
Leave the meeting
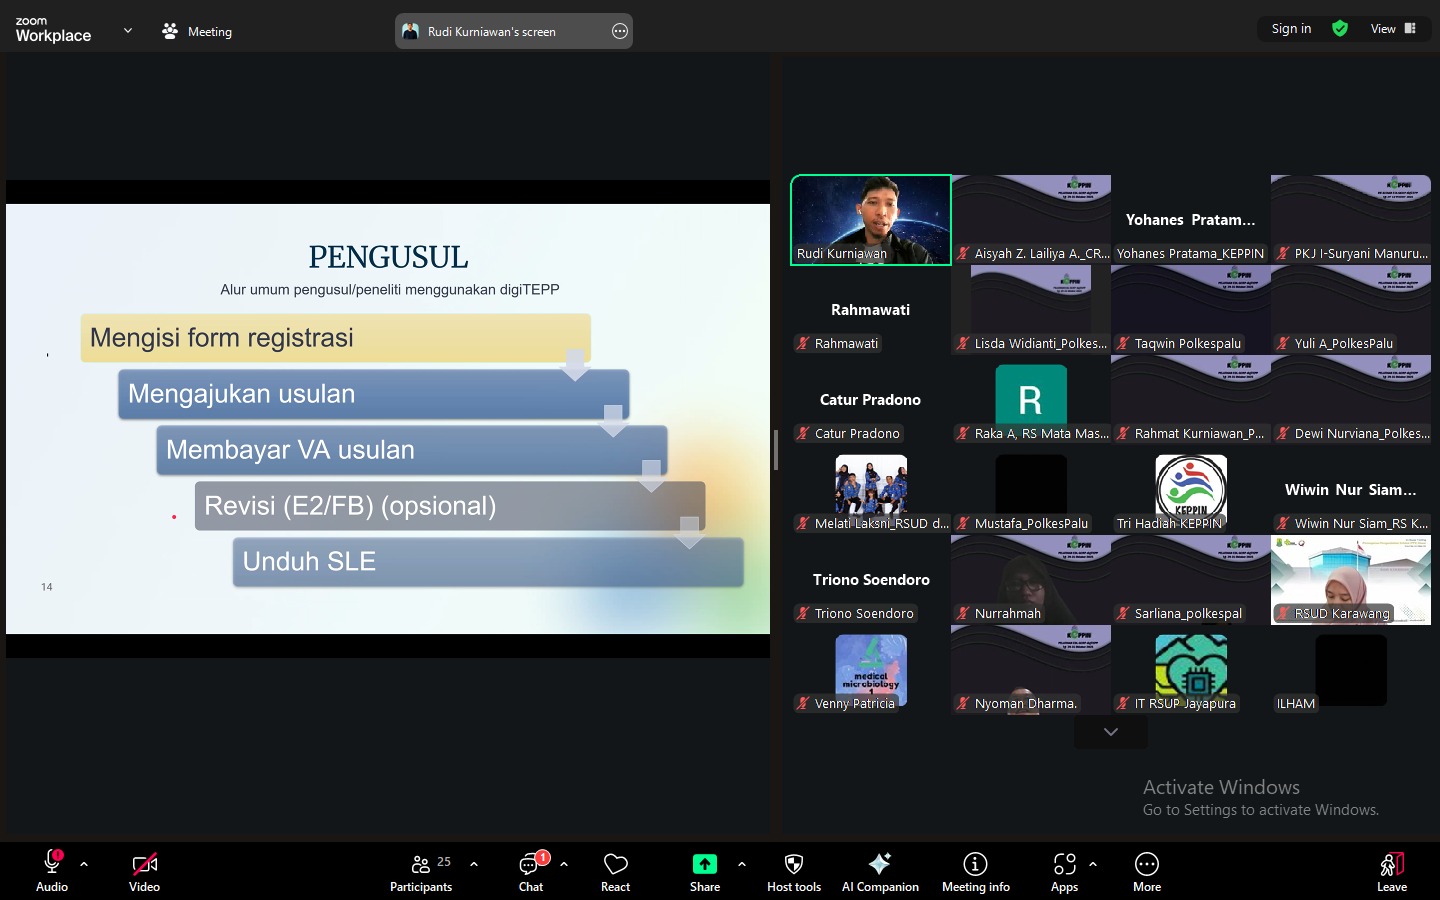click(x=1391, y=870)
